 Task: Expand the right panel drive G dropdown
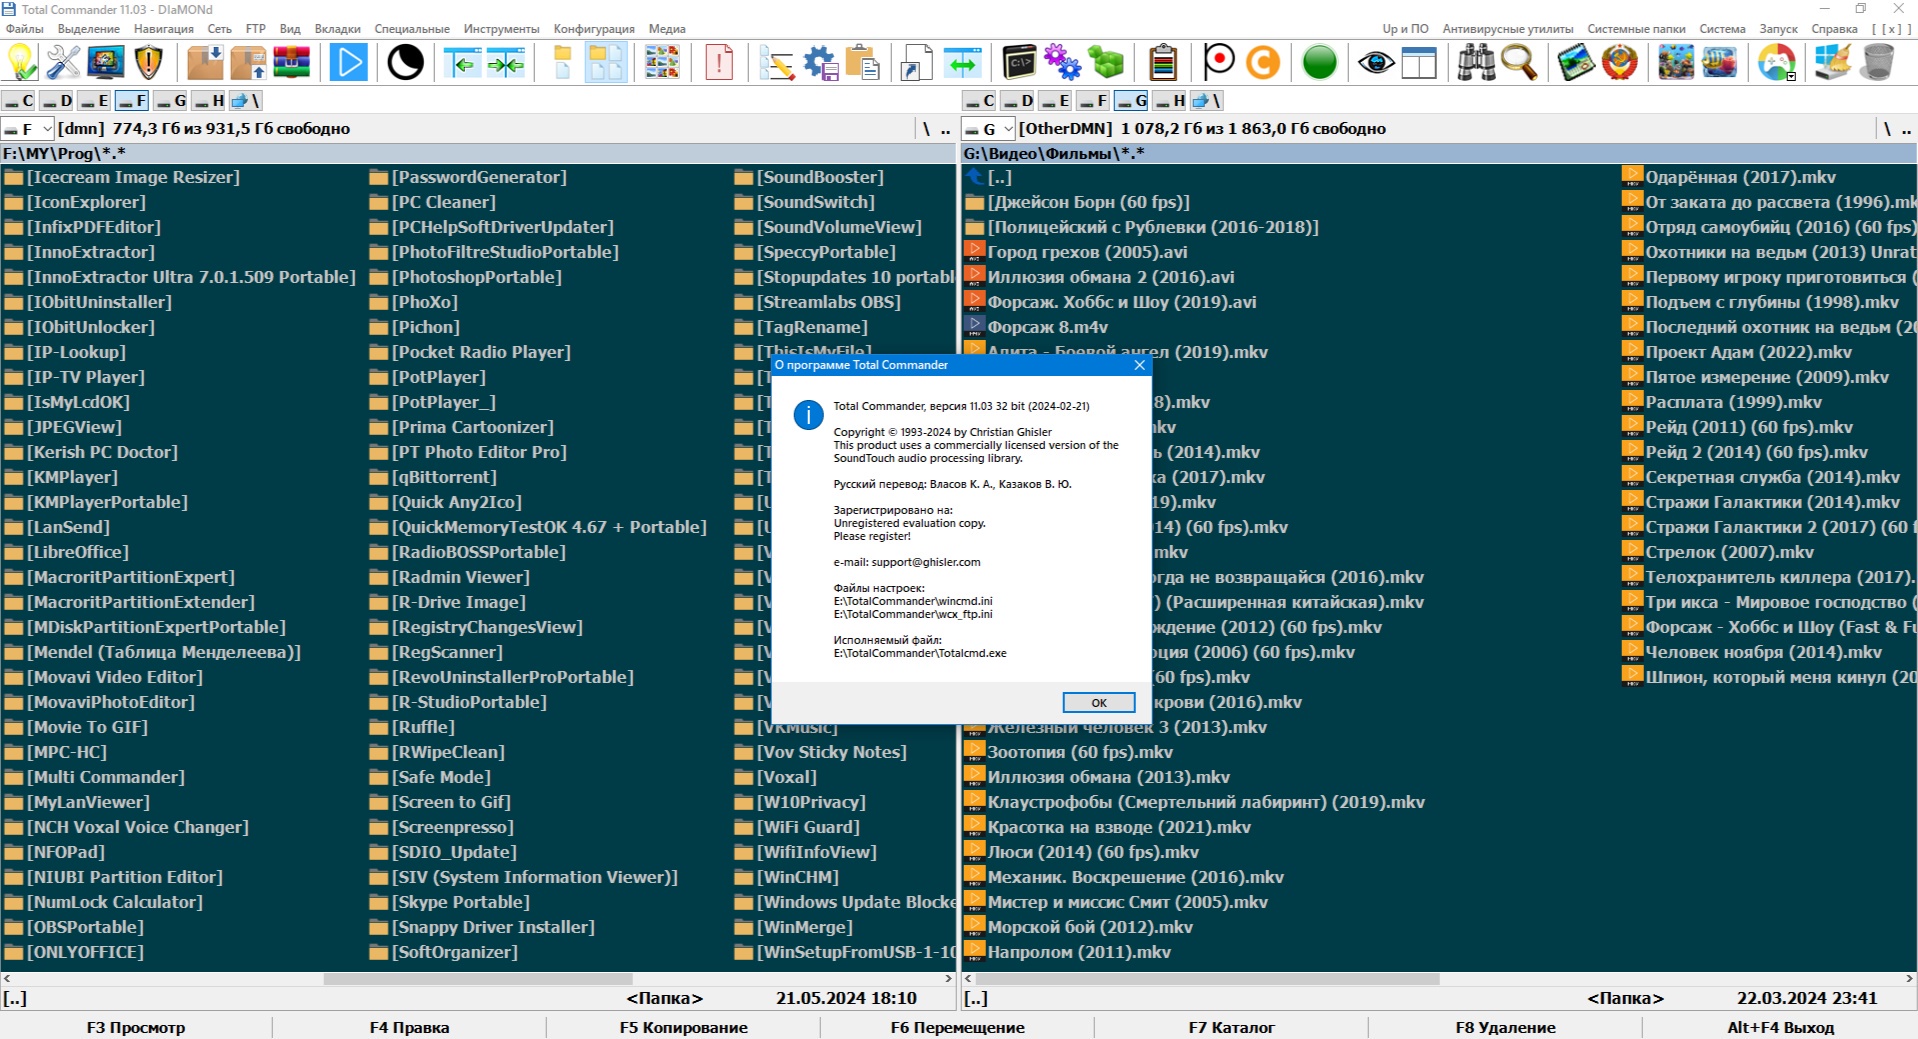[x=1008, y=129]
